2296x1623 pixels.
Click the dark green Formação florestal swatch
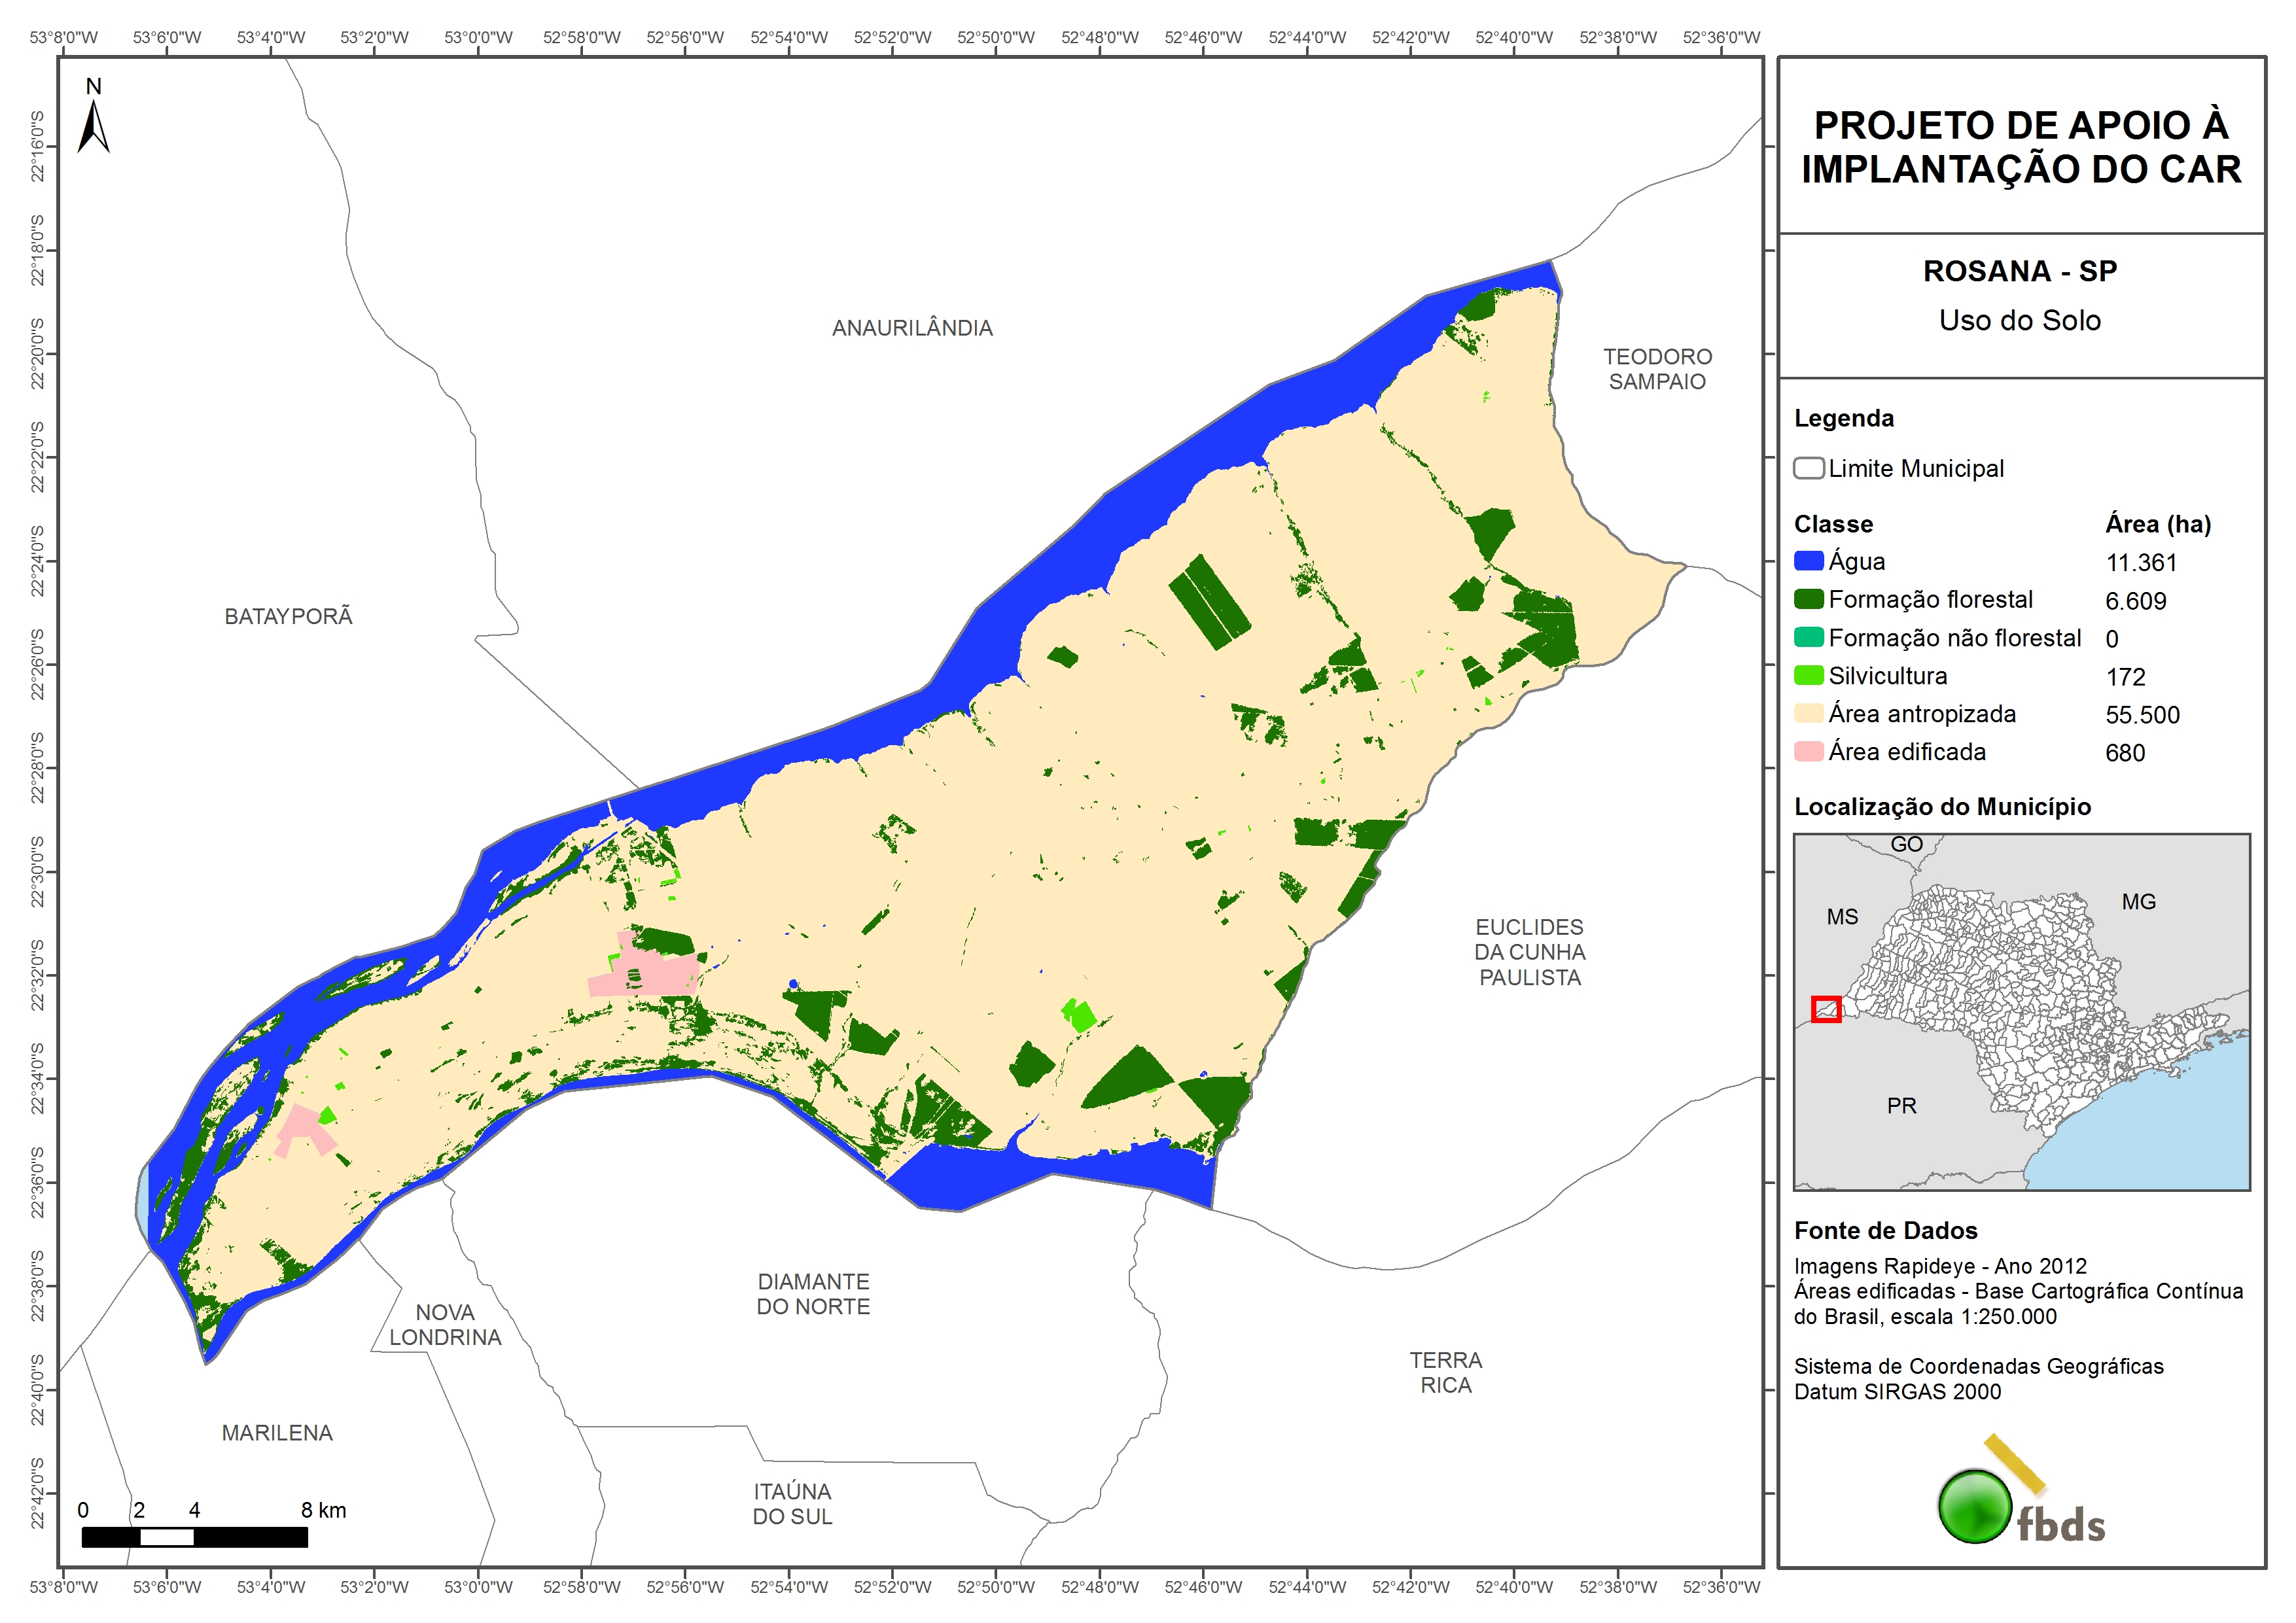[x=1808, y=599]
